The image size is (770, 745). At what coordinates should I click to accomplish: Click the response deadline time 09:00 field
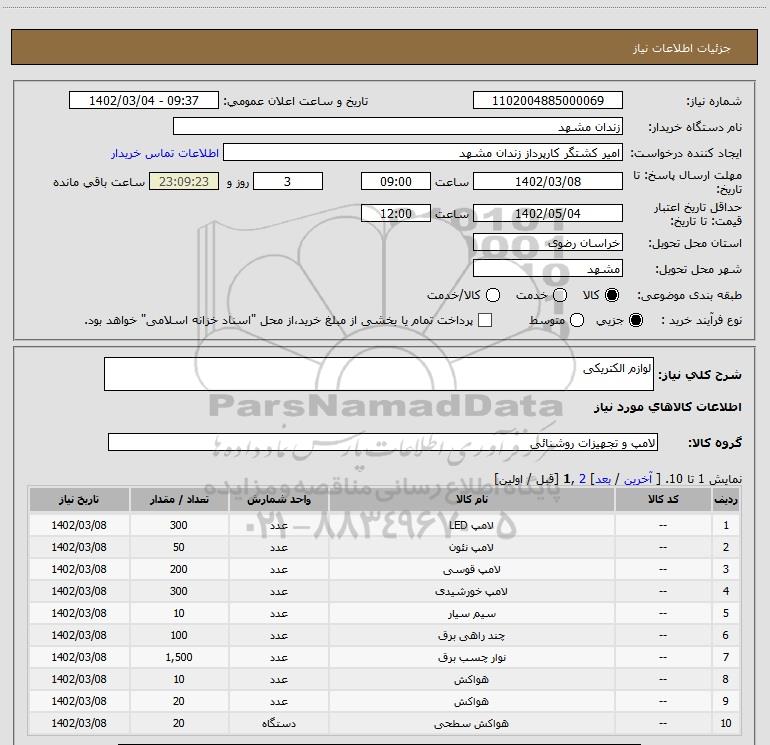tap(396, 181)
